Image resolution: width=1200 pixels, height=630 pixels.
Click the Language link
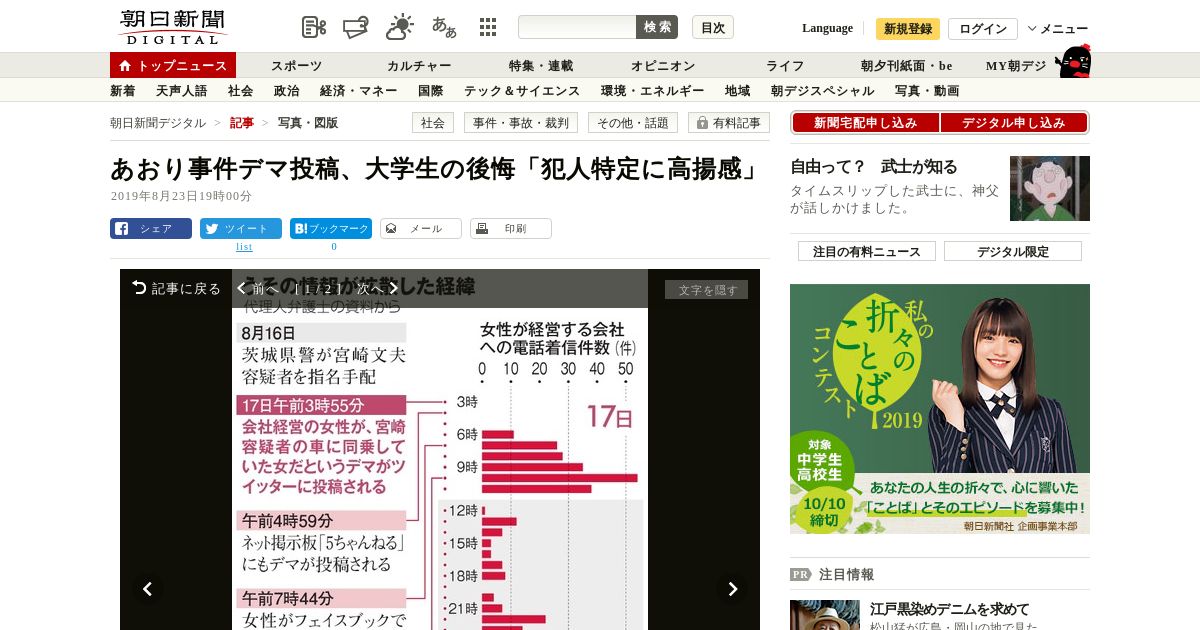pos(827,28)
